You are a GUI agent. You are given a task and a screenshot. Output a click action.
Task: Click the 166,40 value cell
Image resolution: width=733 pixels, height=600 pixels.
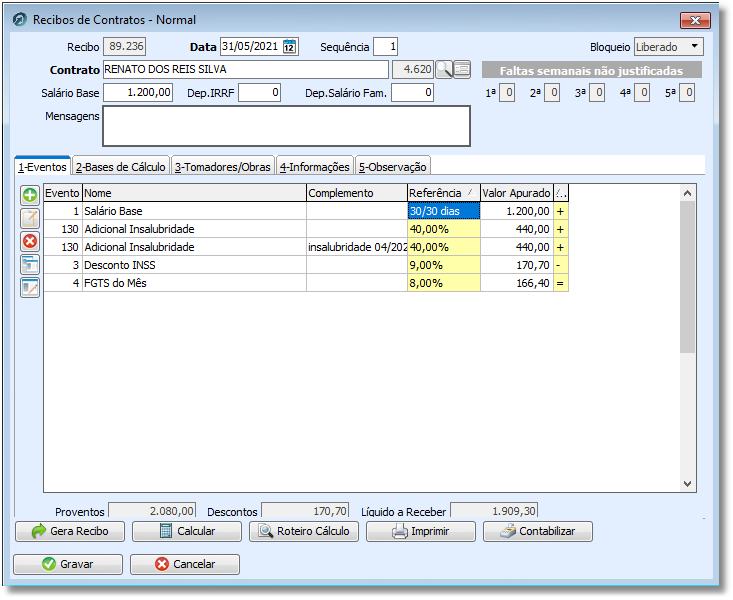click(517, 283)
